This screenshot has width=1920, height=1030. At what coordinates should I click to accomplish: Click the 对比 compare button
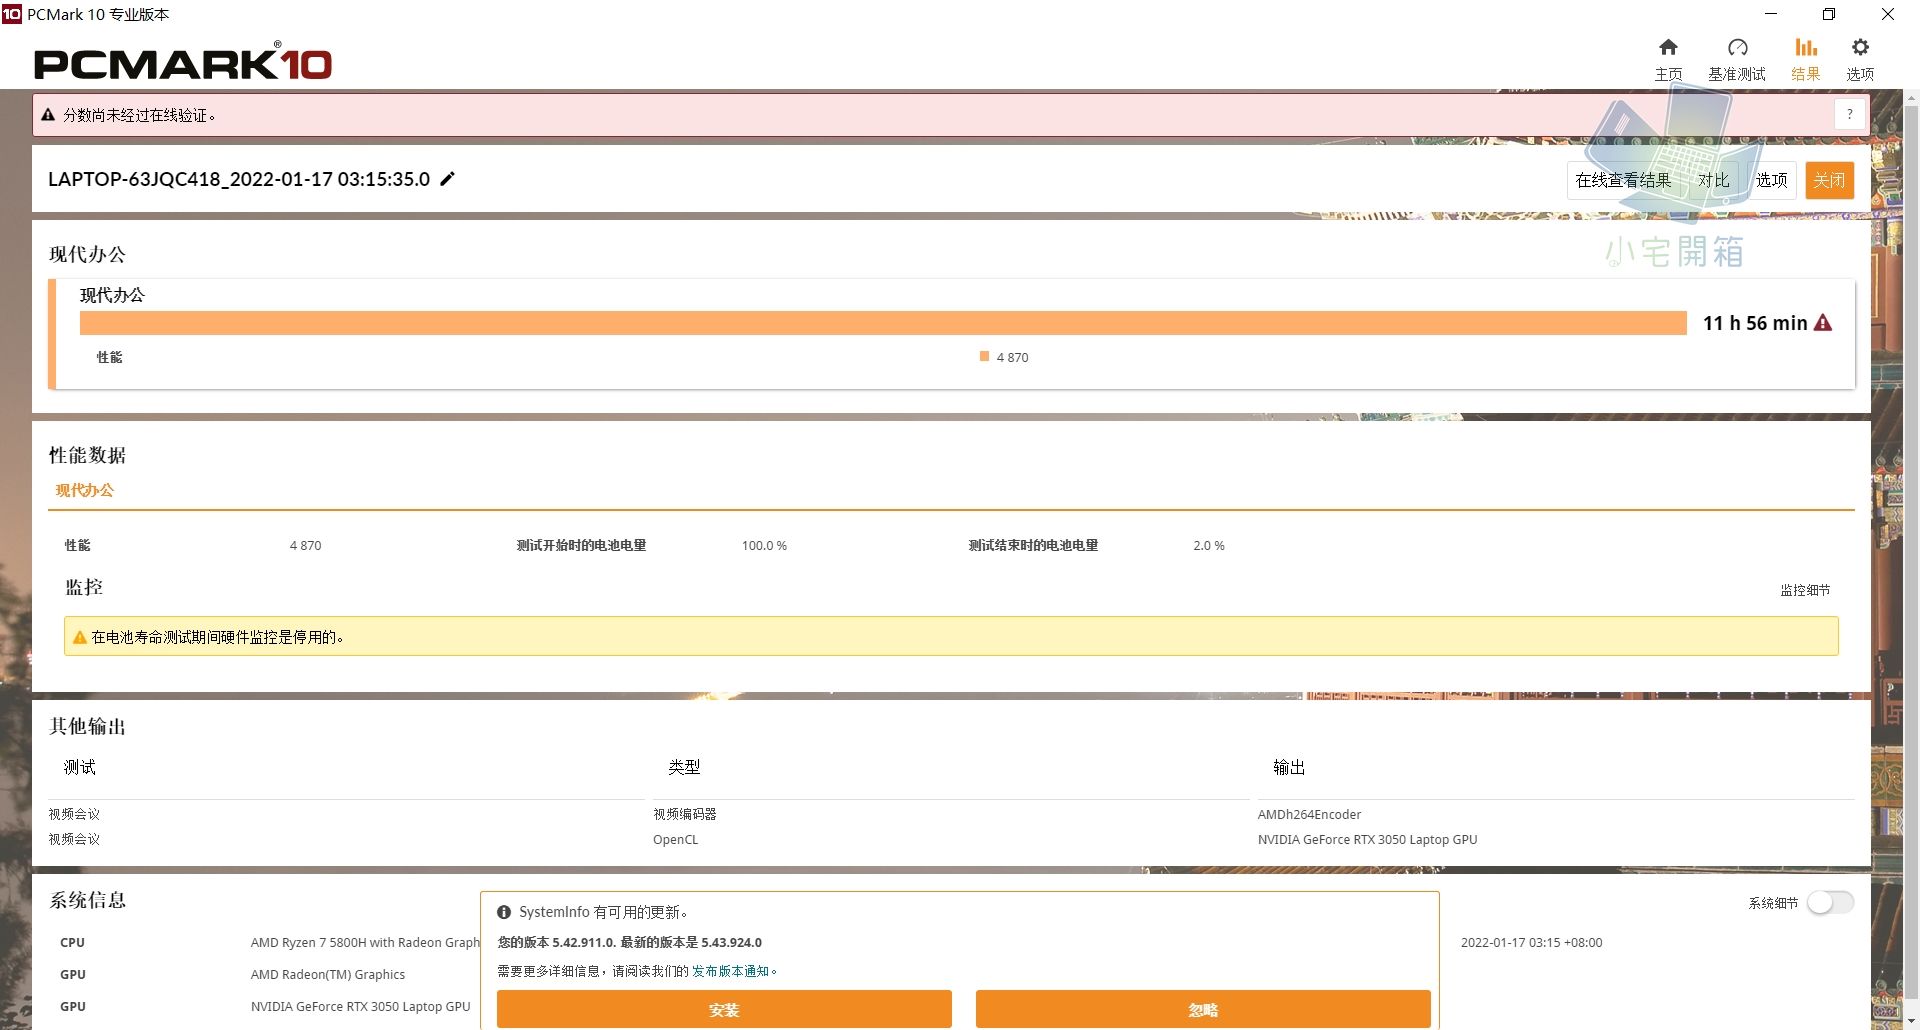point(1713,180)
